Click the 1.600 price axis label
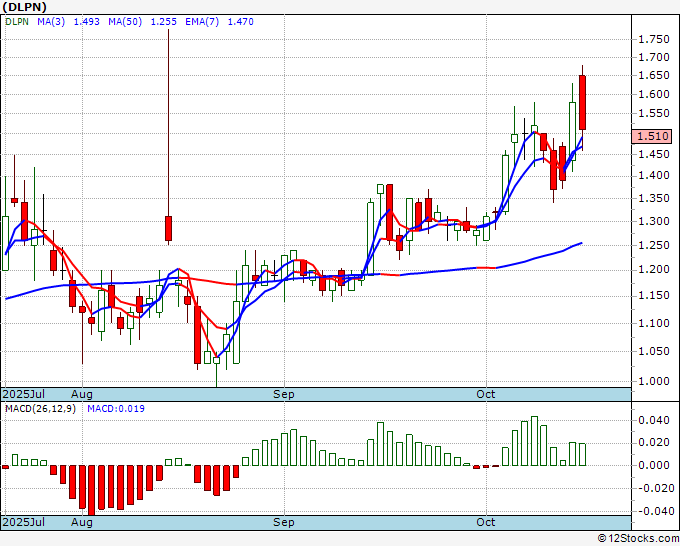This screenshot has width=680, height=546. tap(654, 95)
